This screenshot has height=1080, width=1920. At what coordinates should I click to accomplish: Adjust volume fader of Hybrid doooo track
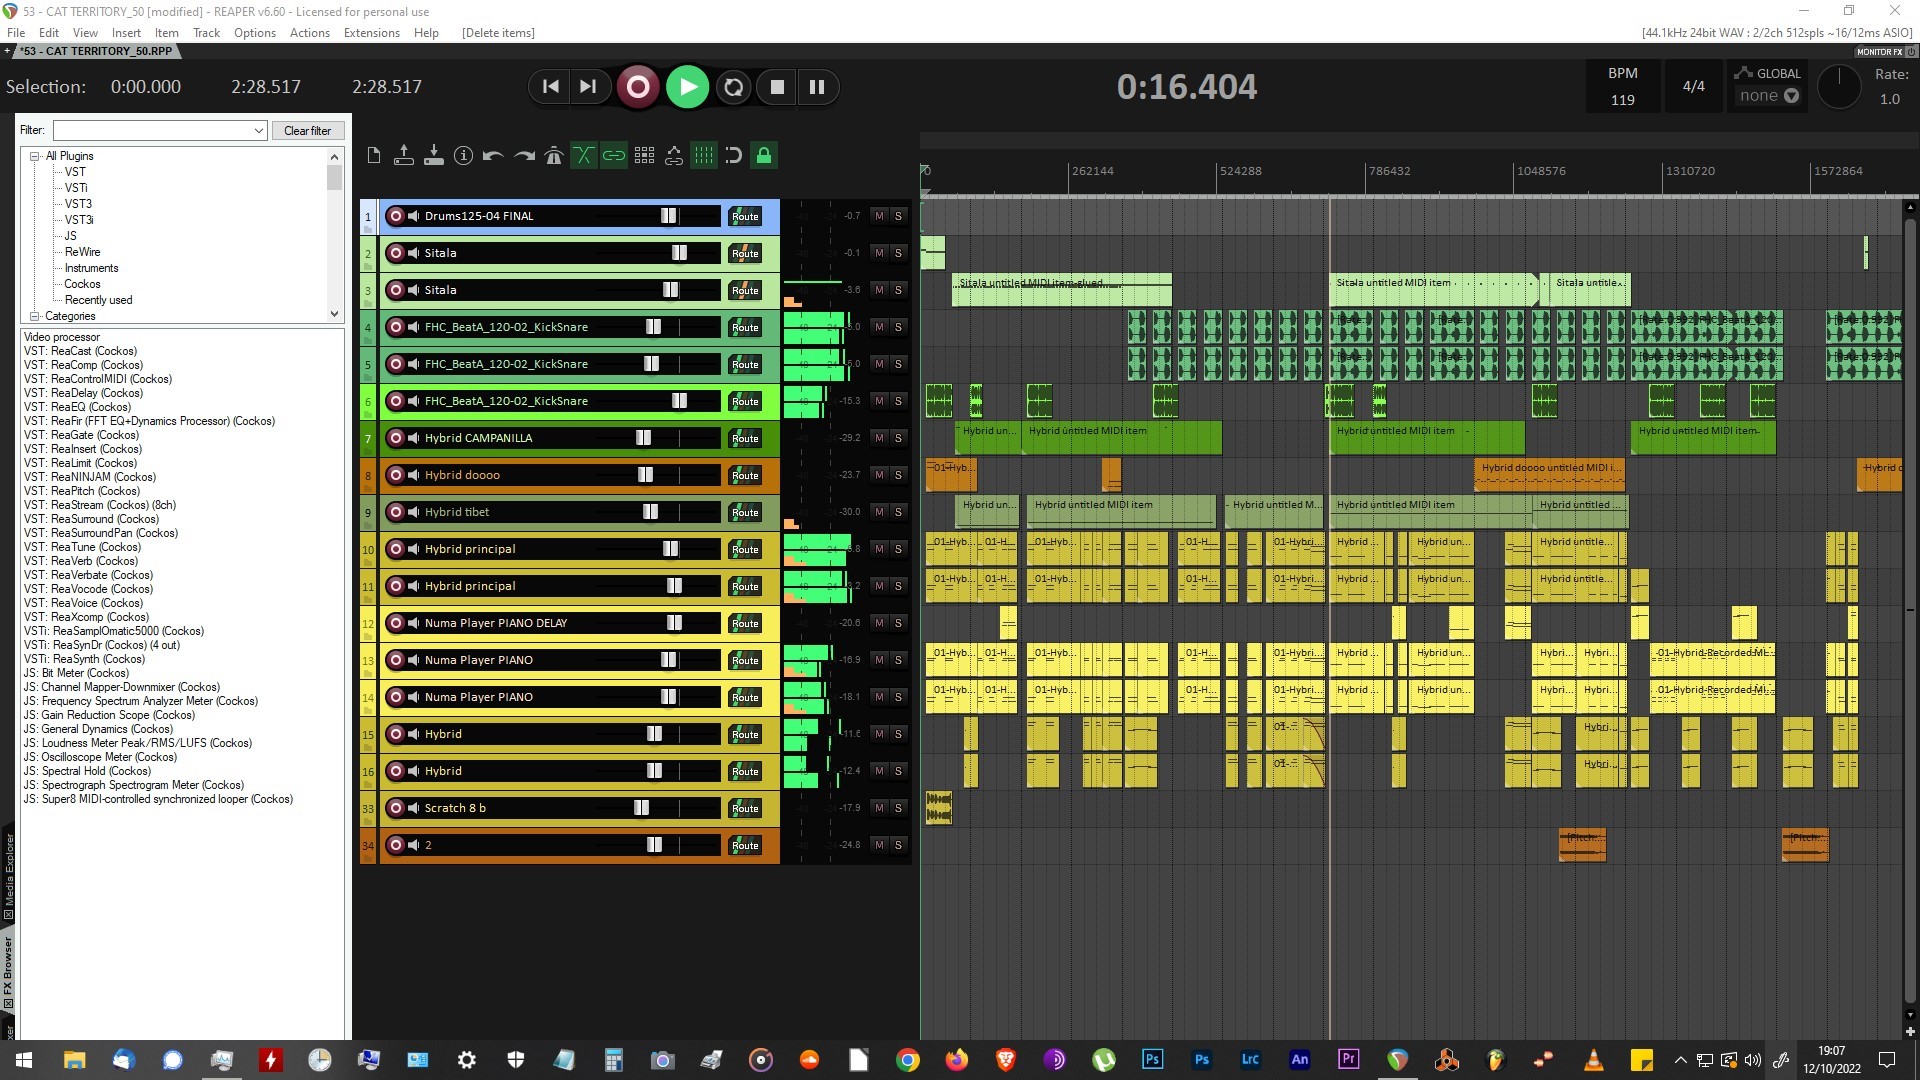(x=645, y=475)
